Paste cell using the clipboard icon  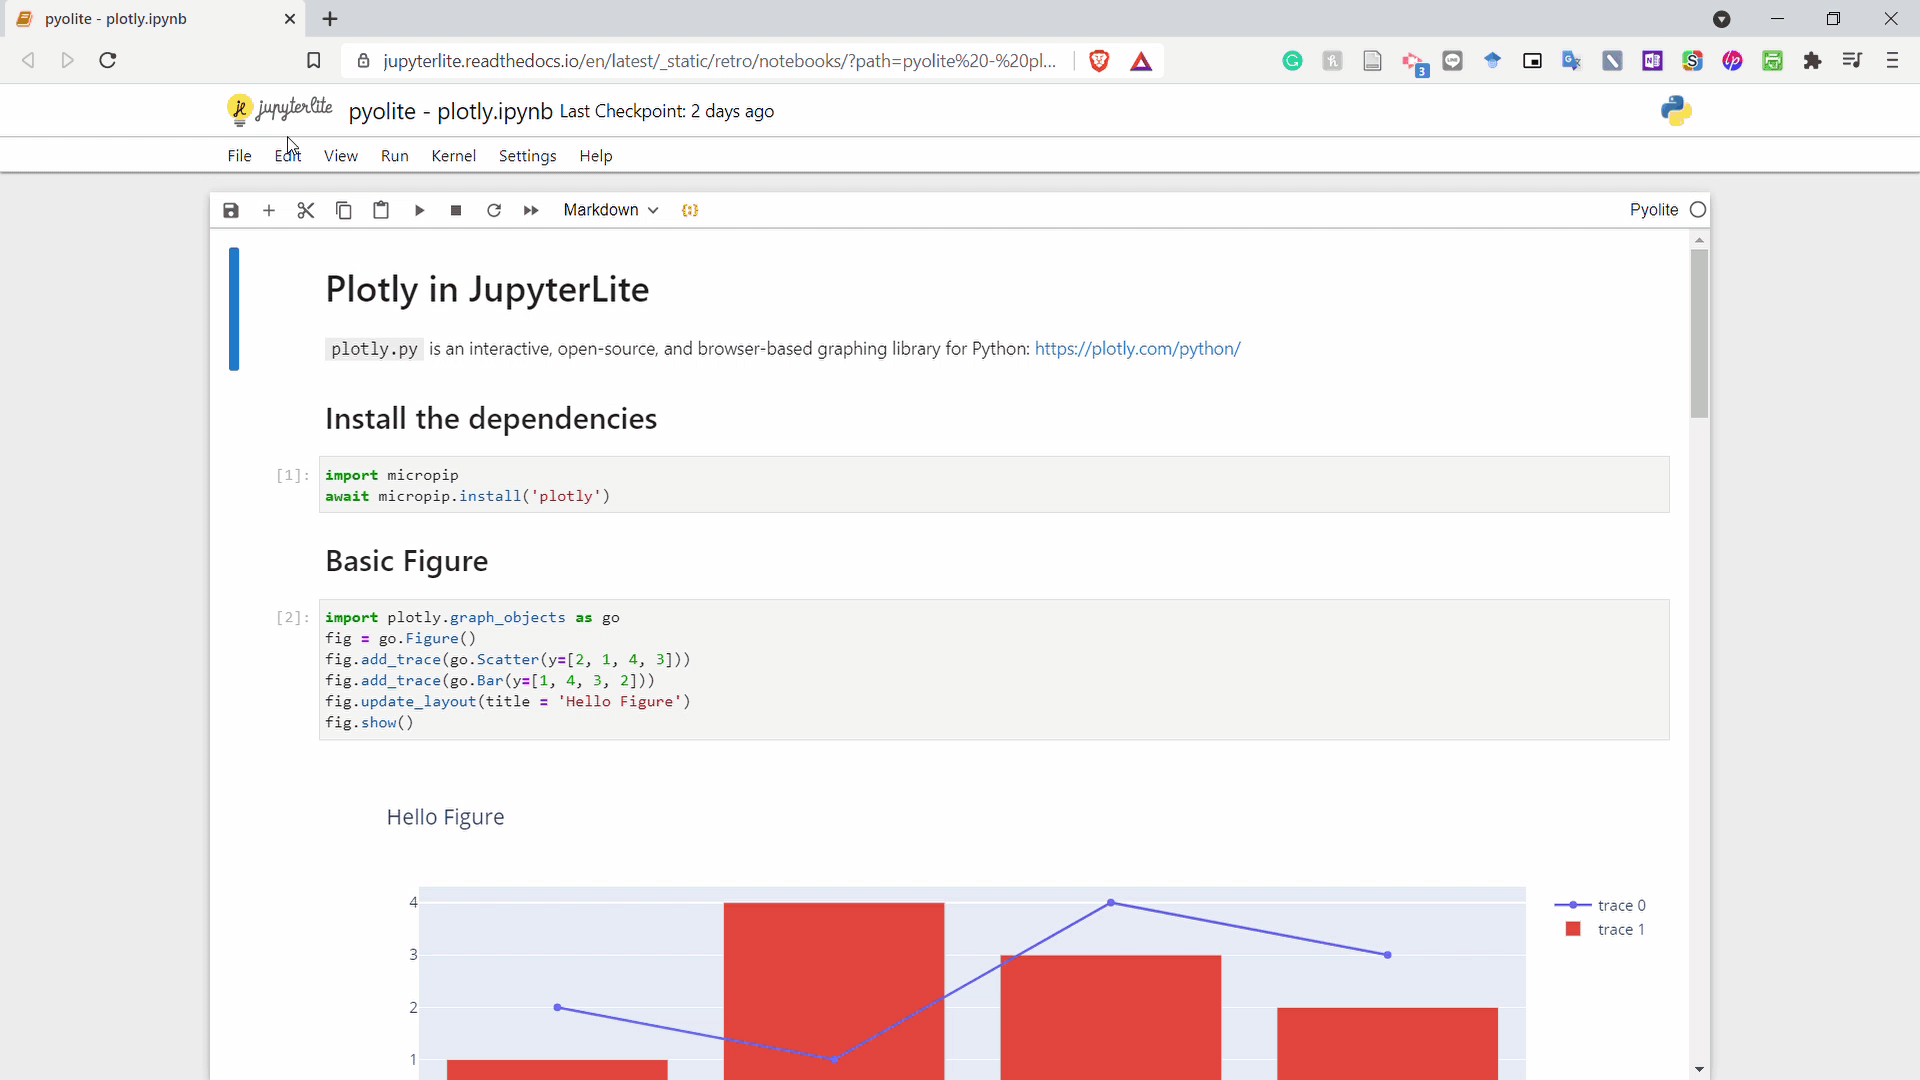[x=381, y=210]
